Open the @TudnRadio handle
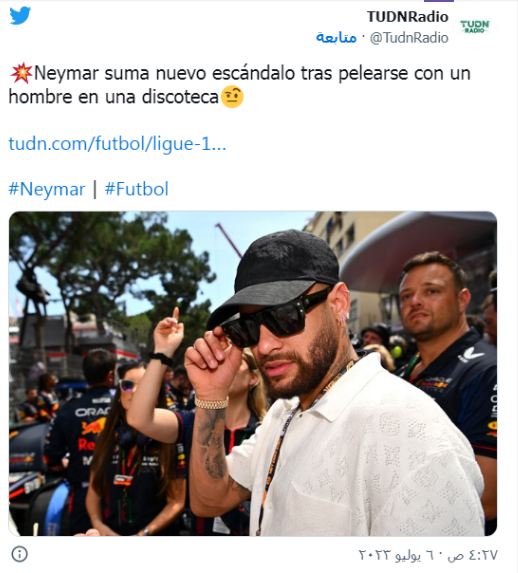 [409, 38]
